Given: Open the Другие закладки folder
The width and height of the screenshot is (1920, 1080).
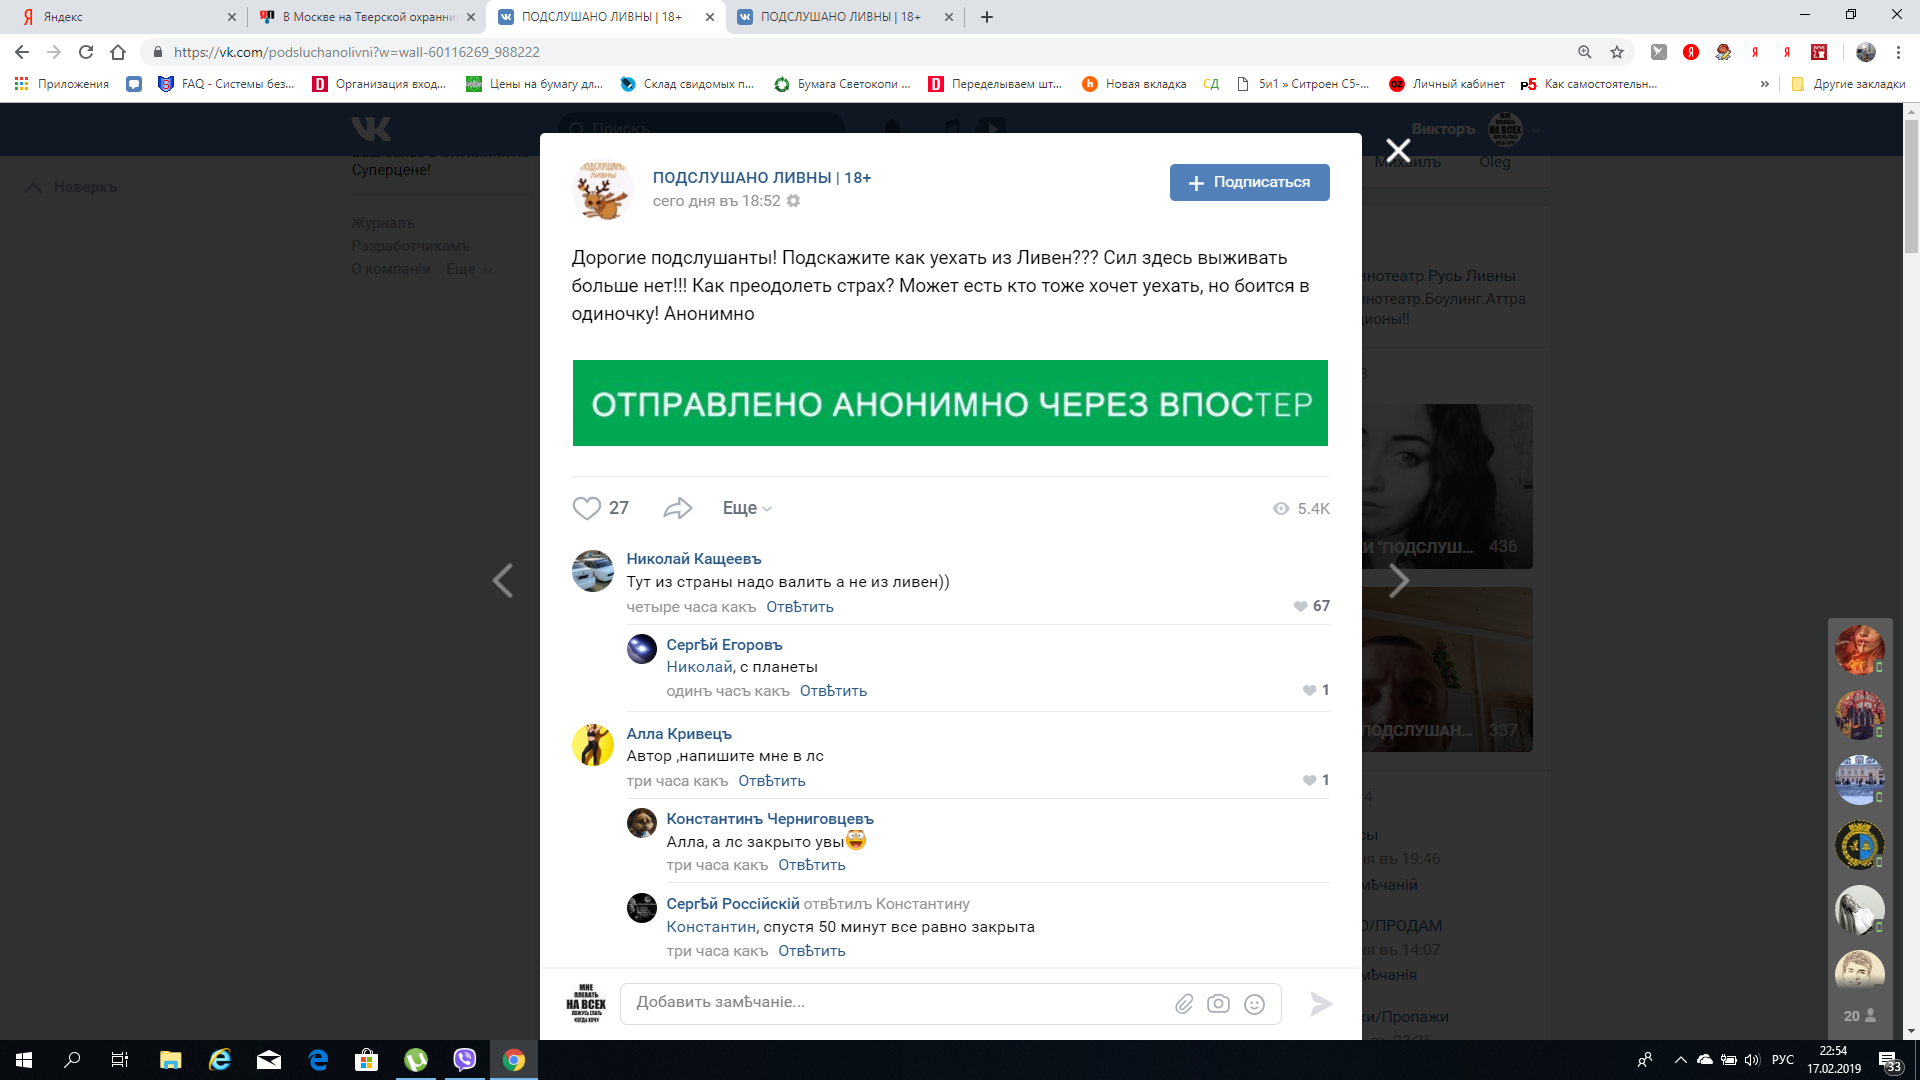Looking at the screenshot, I should [x=1848, y=84].
